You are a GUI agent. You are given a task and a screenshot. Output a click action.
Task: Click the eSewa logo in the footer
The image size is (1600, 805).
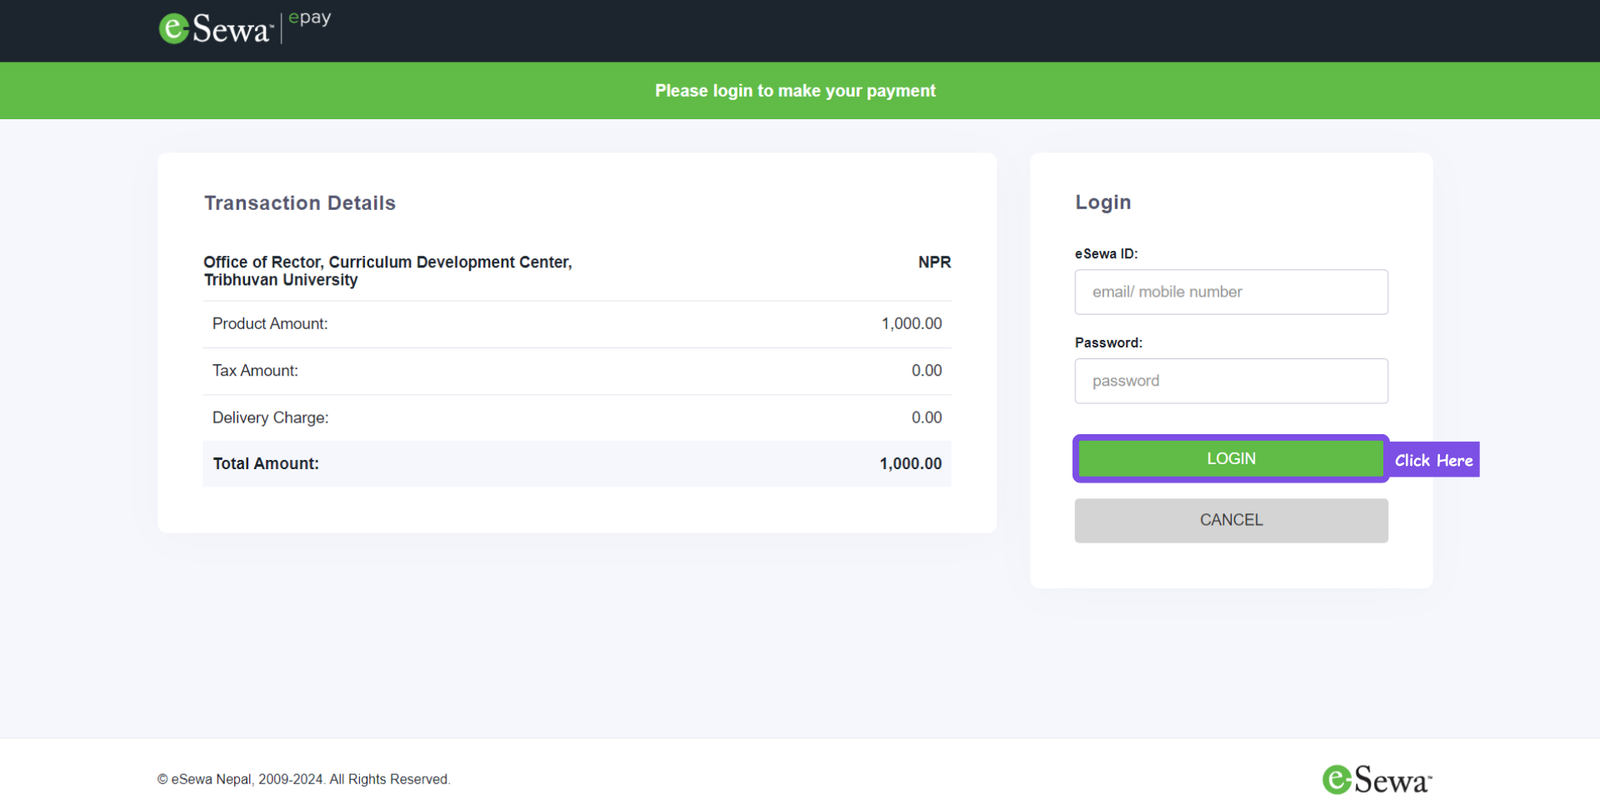1377,779
